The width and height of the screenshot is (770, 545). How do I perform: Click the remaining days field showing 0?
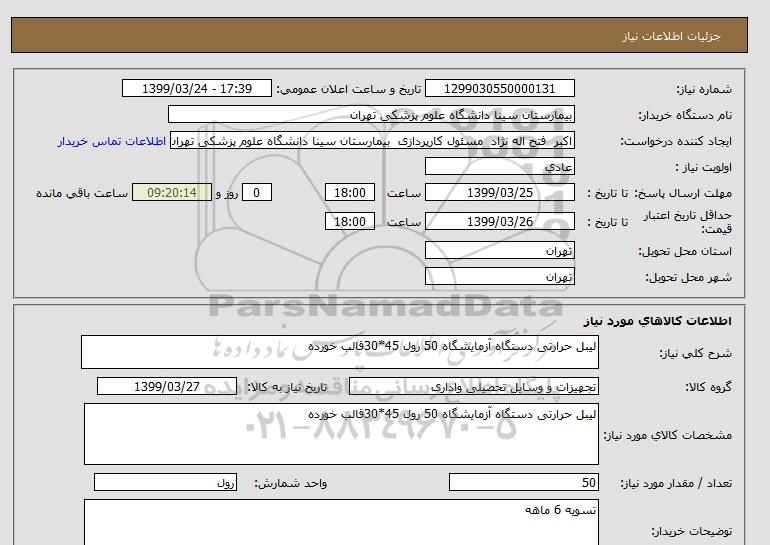pos(256,192)
